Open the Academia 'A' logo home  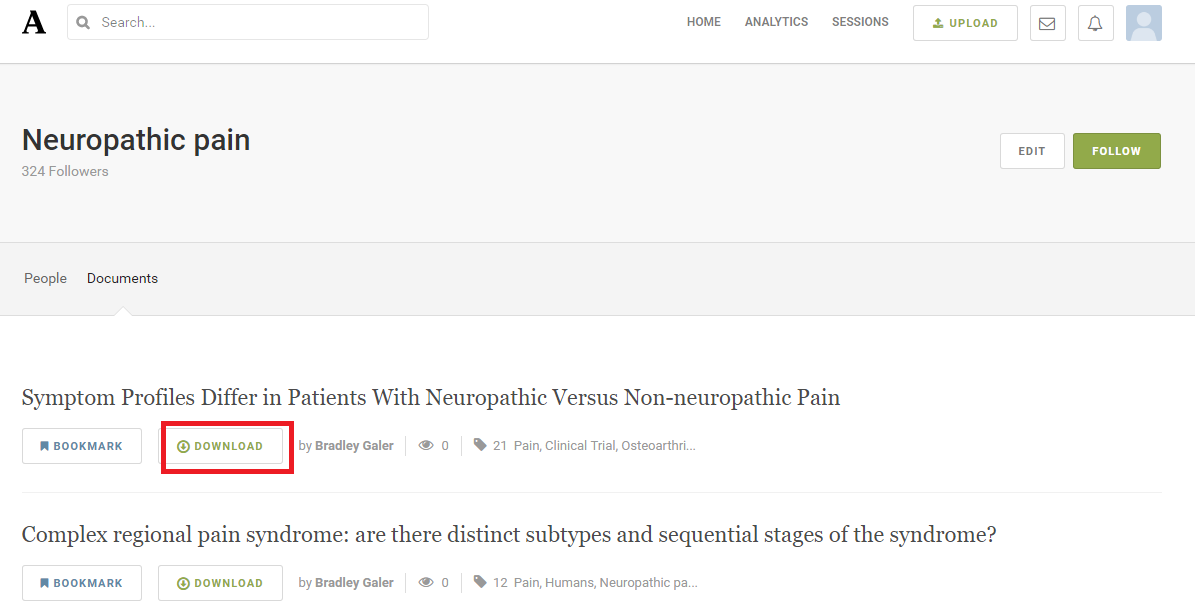pos(34,22)
